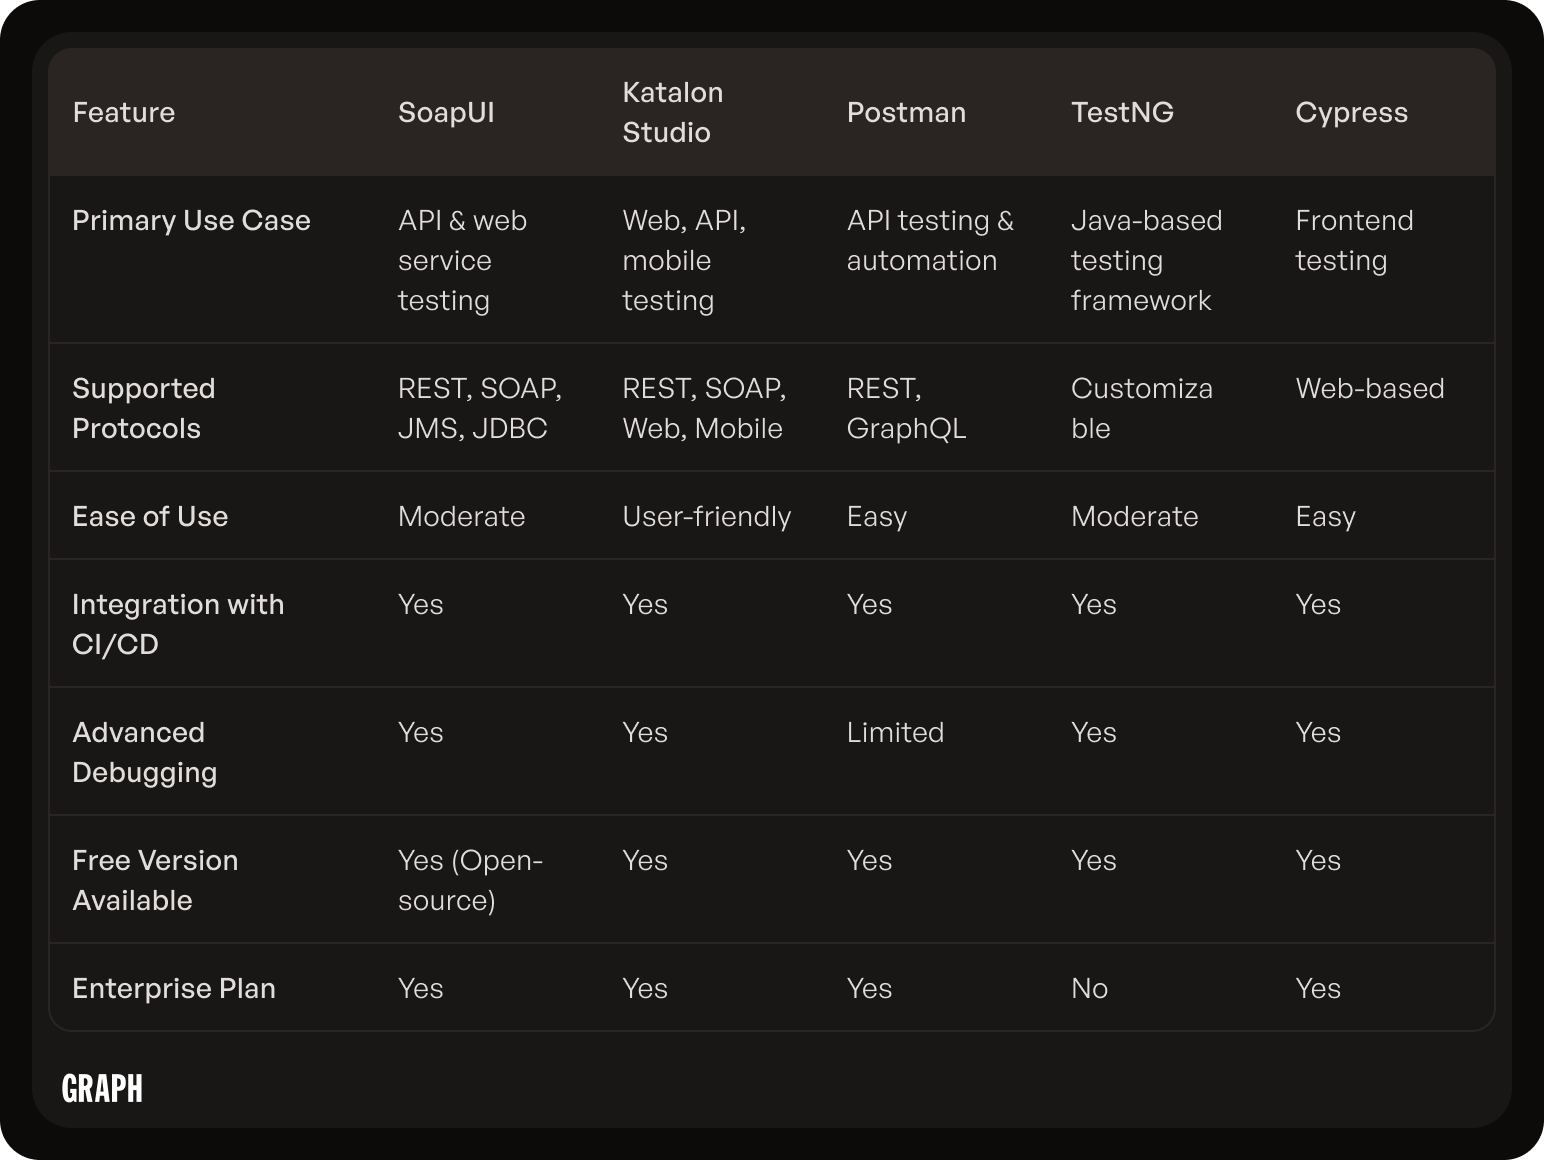The image size is (1544, 1160).
Task: Click the "Feature" column header
Action: click(x=124, y=112)
